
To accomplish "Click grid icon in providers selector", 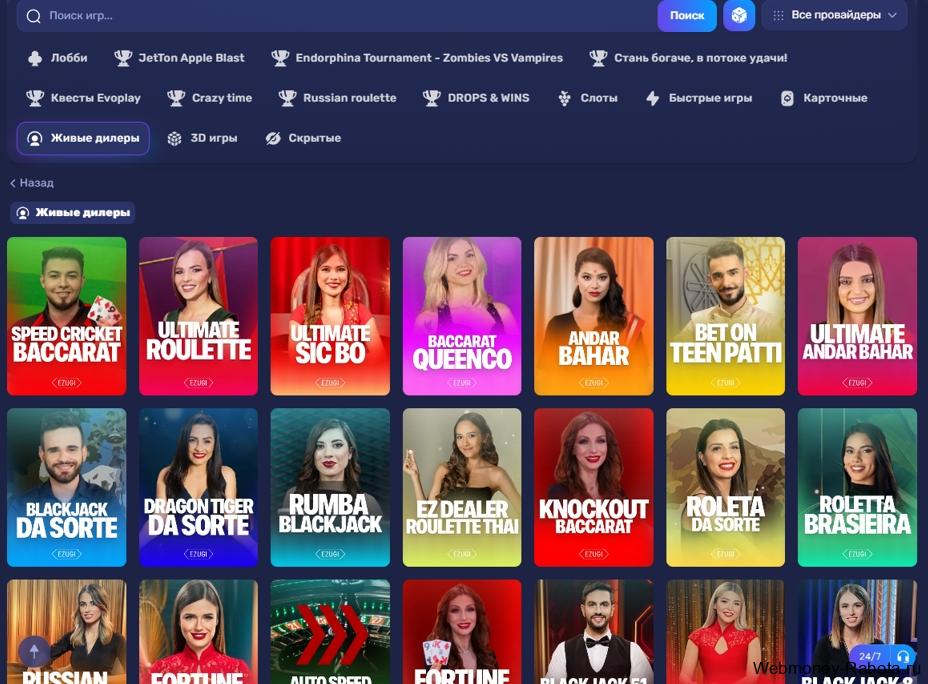I will tap(778, 15).
